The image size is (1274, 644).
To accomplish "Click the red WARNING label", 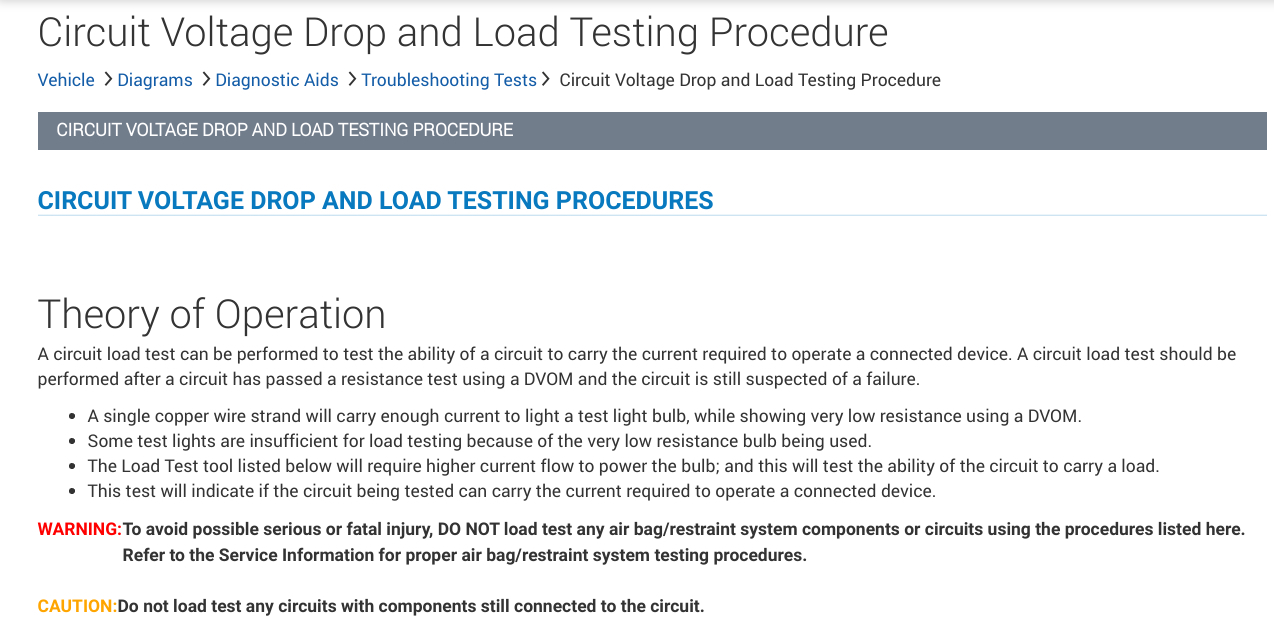I will [79, 529].
